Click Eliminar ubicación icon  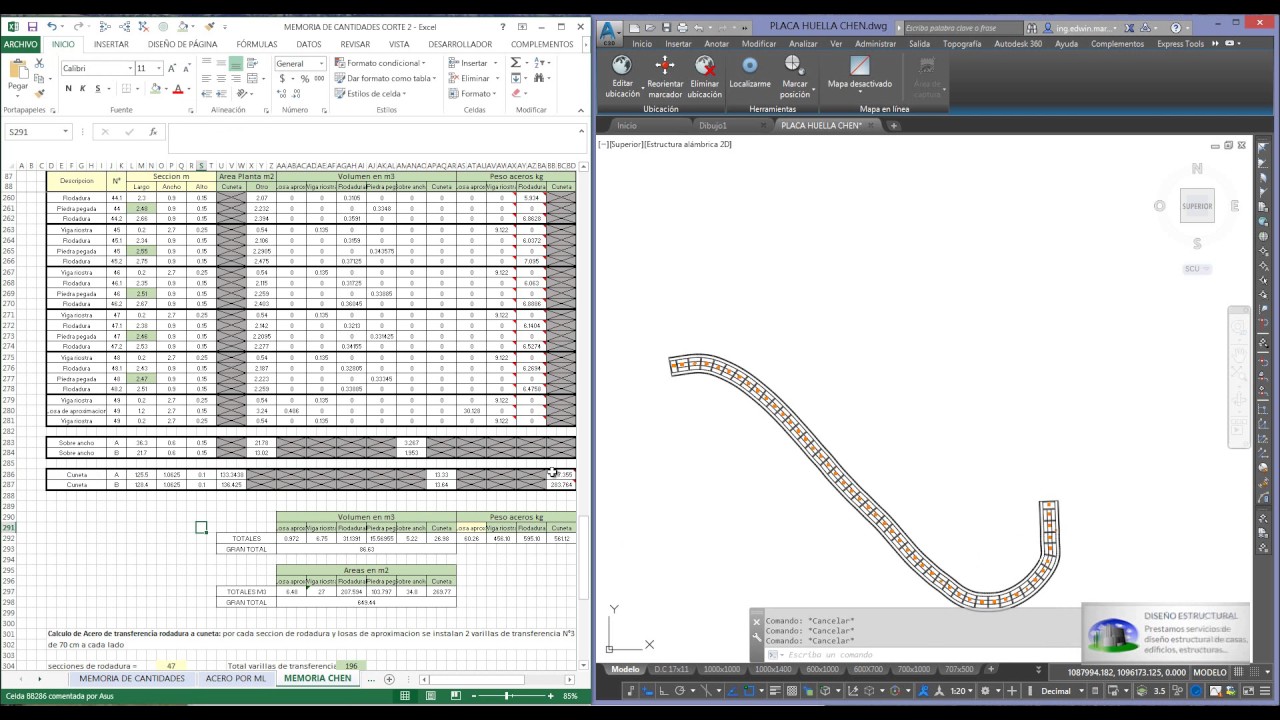(705, 66)
